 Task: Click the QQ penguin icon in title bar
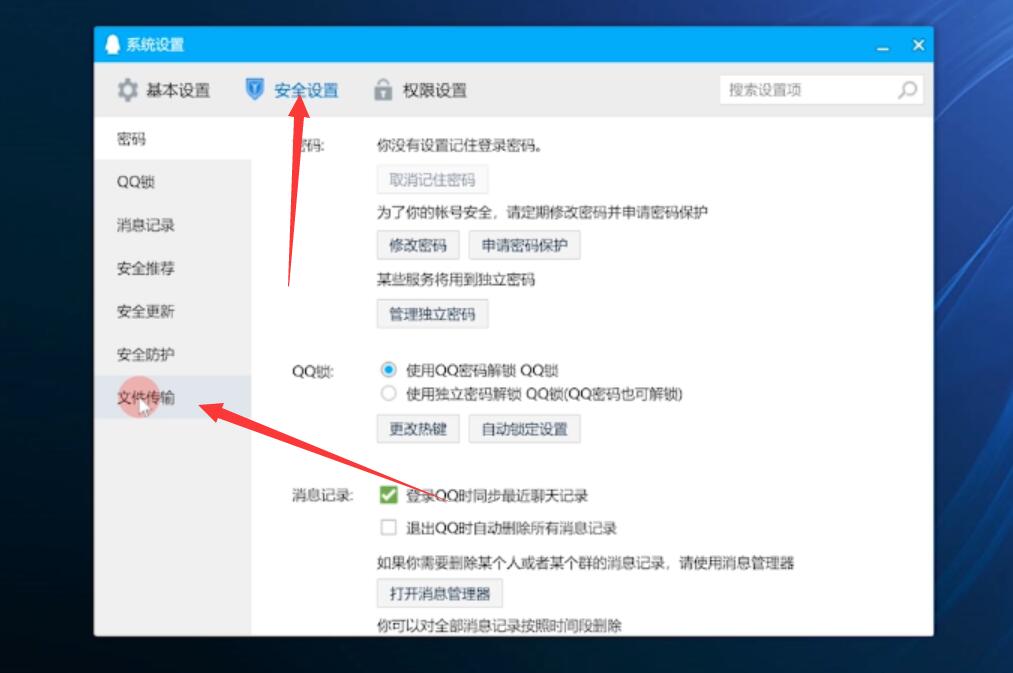(x=112, y=45)
